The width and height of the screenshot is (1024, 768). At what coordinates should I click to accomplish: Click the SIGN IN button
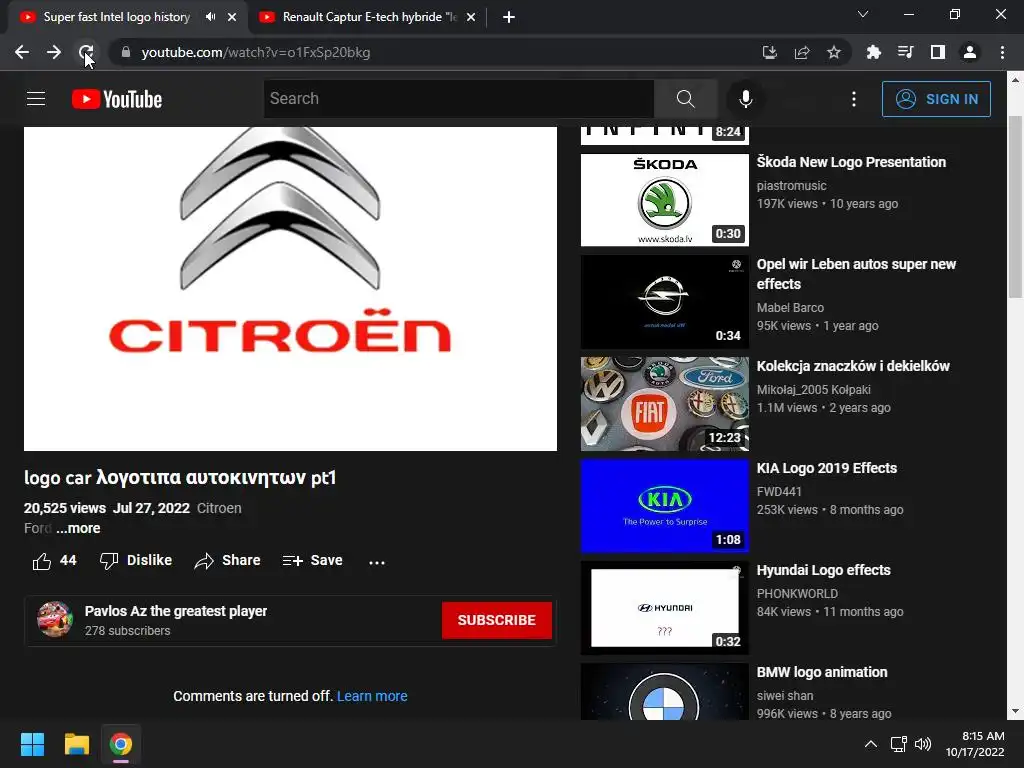936,99
